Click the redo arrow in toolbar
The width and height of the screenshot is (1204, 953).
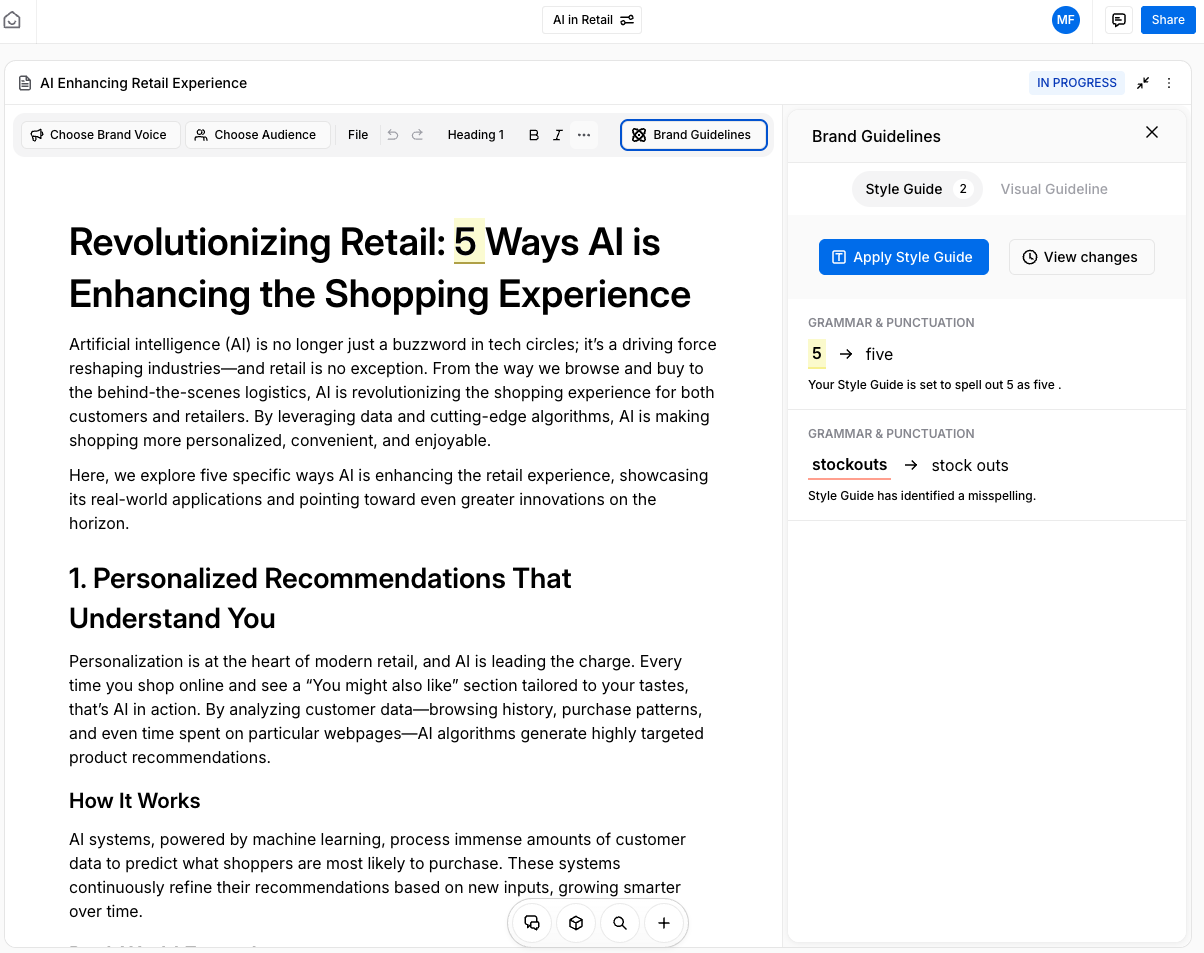click(418, 135)
